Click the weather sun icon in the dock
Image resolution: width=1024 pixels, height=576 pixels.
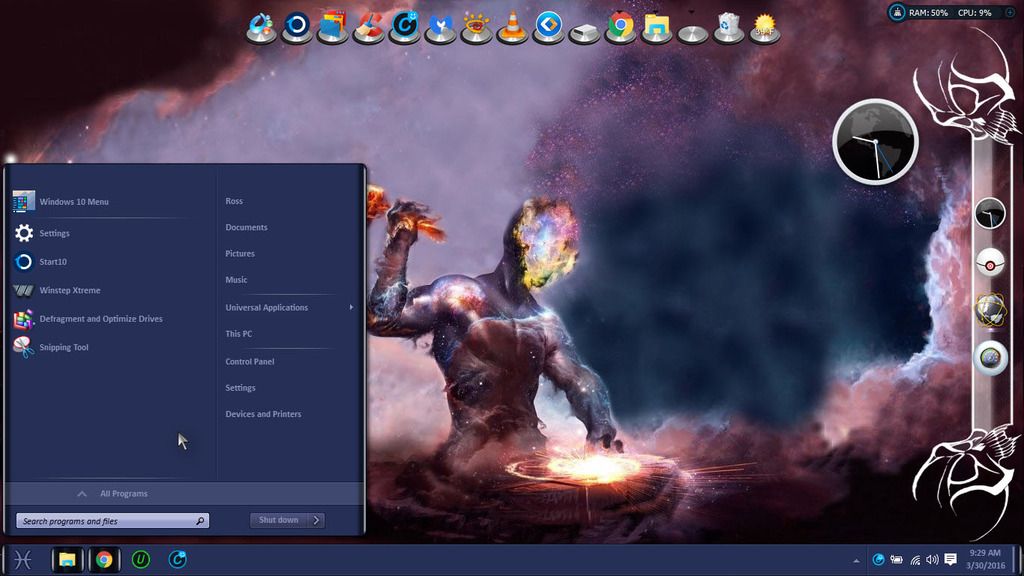[x=764, y=26]
